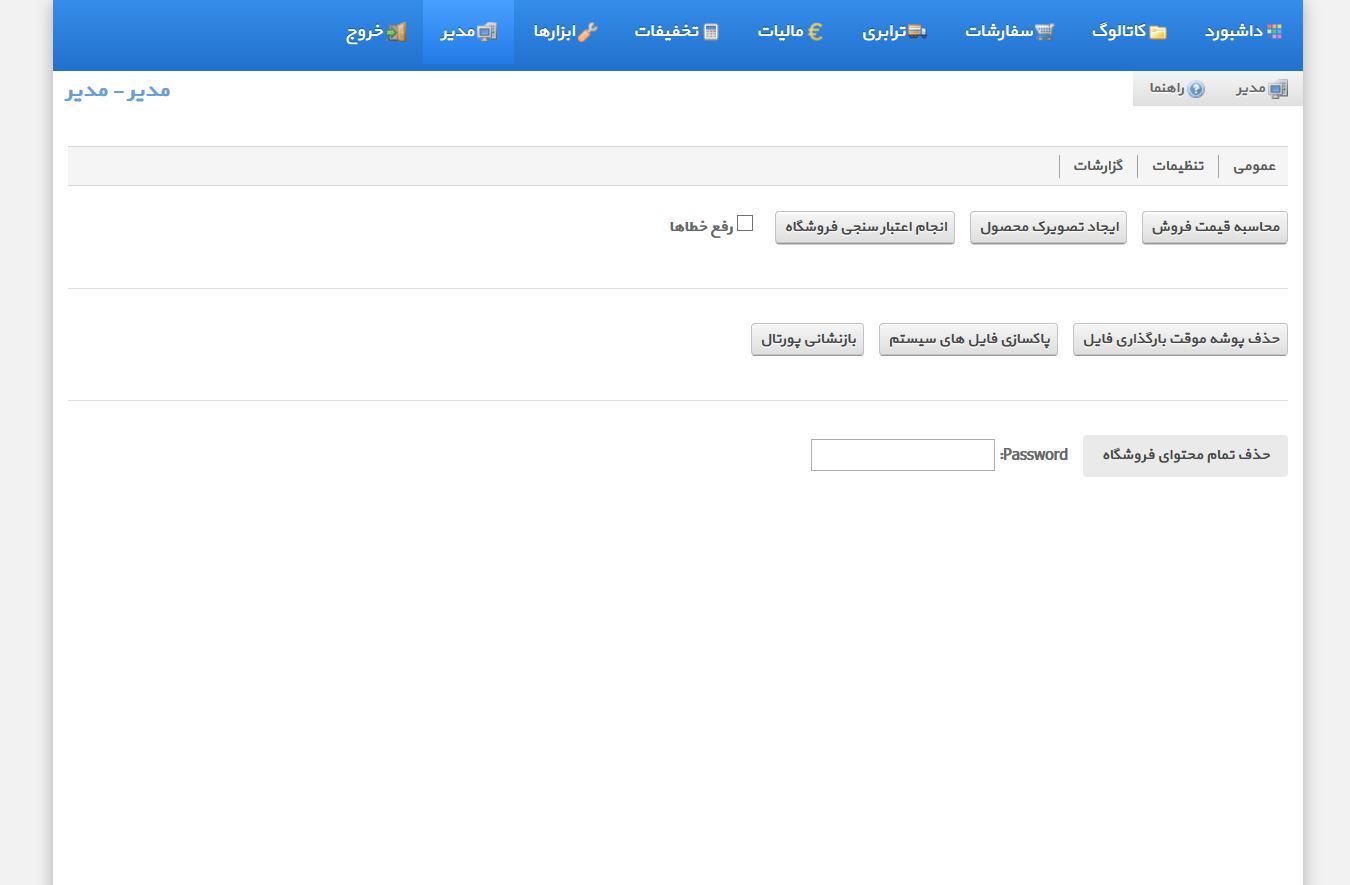Select the گزارشات tab
Screen dimensions: 1350x885
coord(1098,166)
